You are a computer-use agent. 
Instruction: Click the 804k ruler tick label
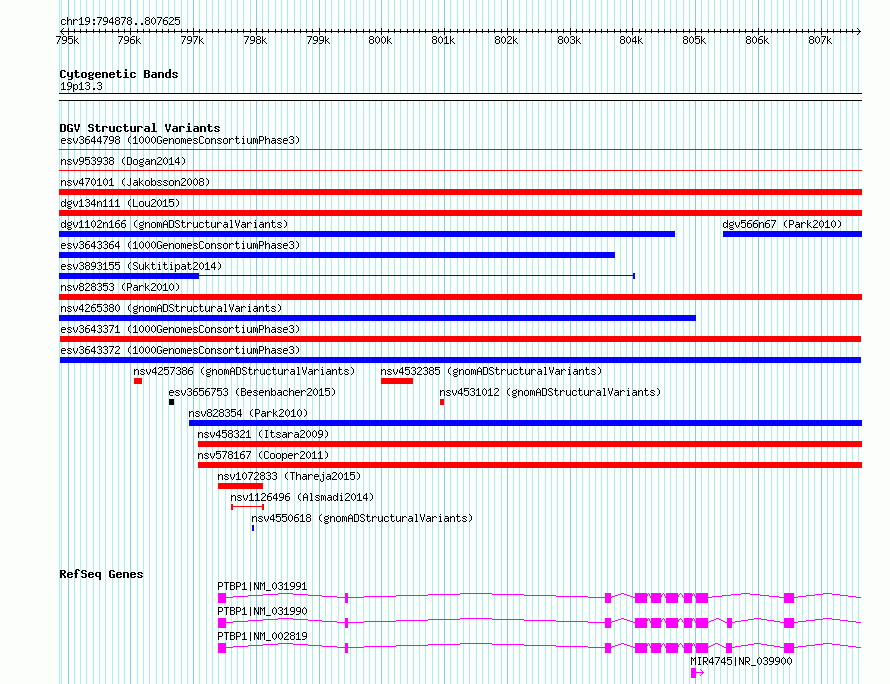631,40
